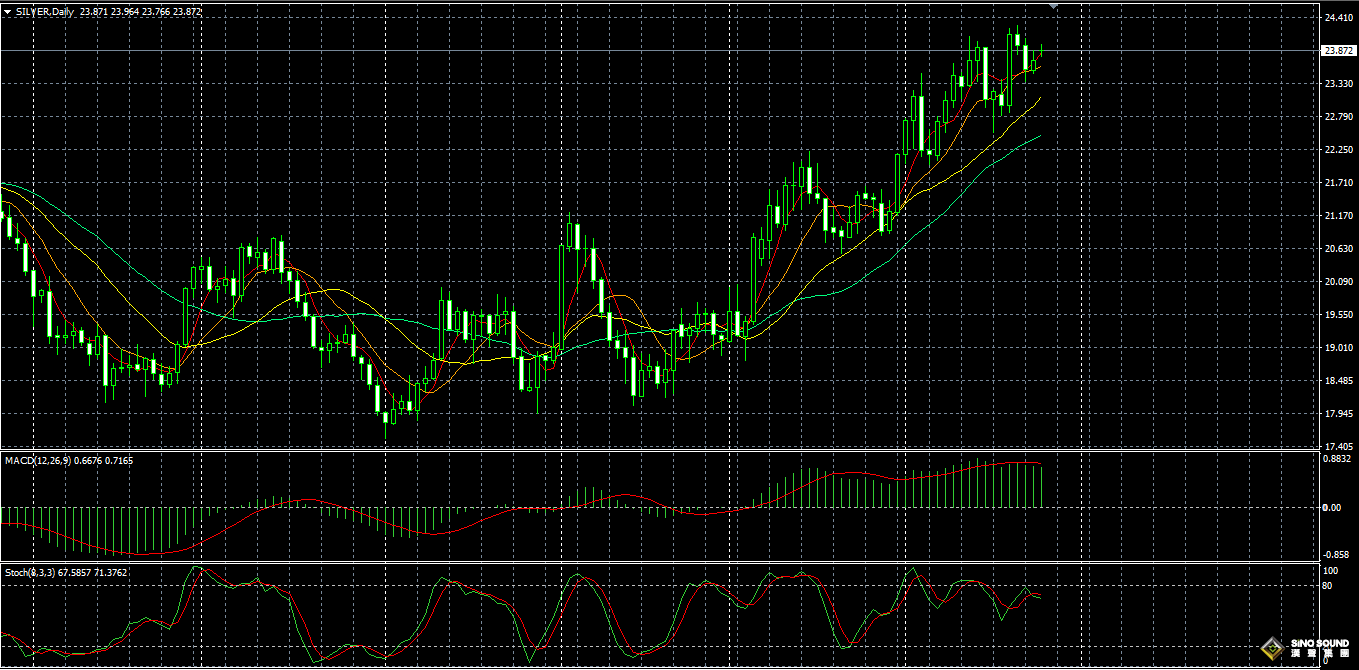Click the chart shift triangle marker at top
Screen dimensions: 1359x670
tap(1052, 6)
